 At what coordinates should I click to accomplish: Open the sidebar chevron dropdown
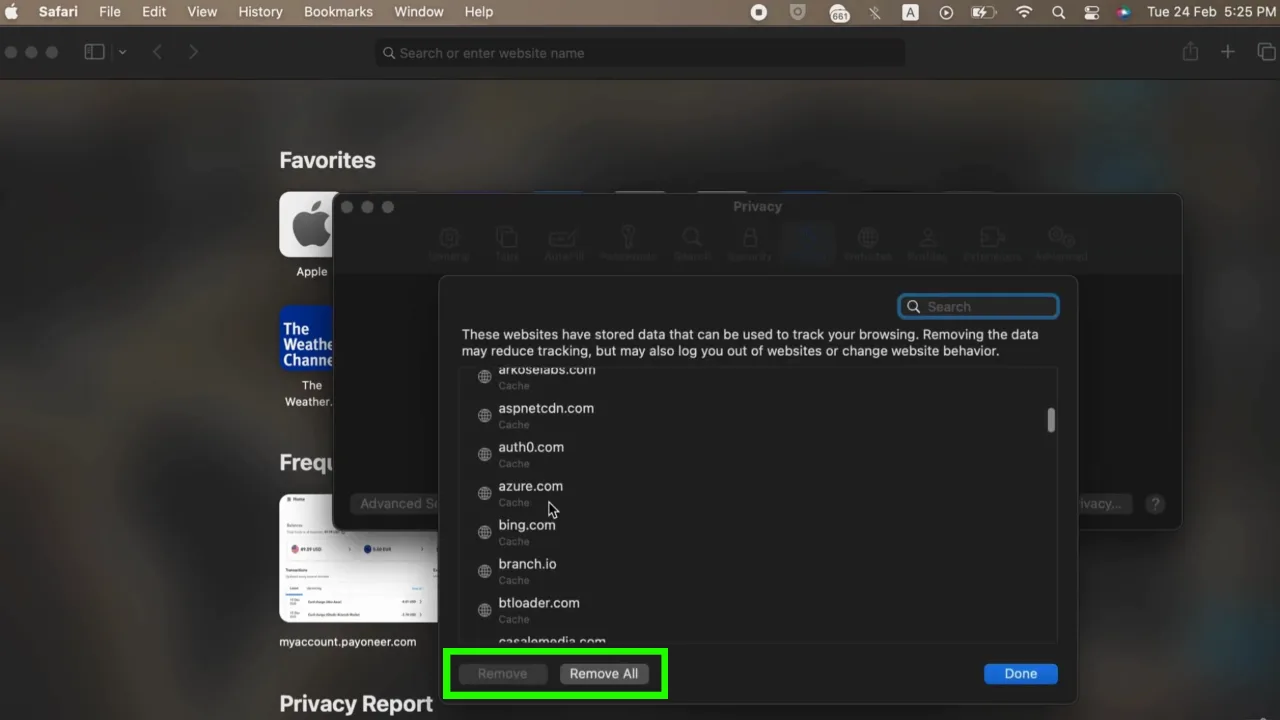point(122,52)
